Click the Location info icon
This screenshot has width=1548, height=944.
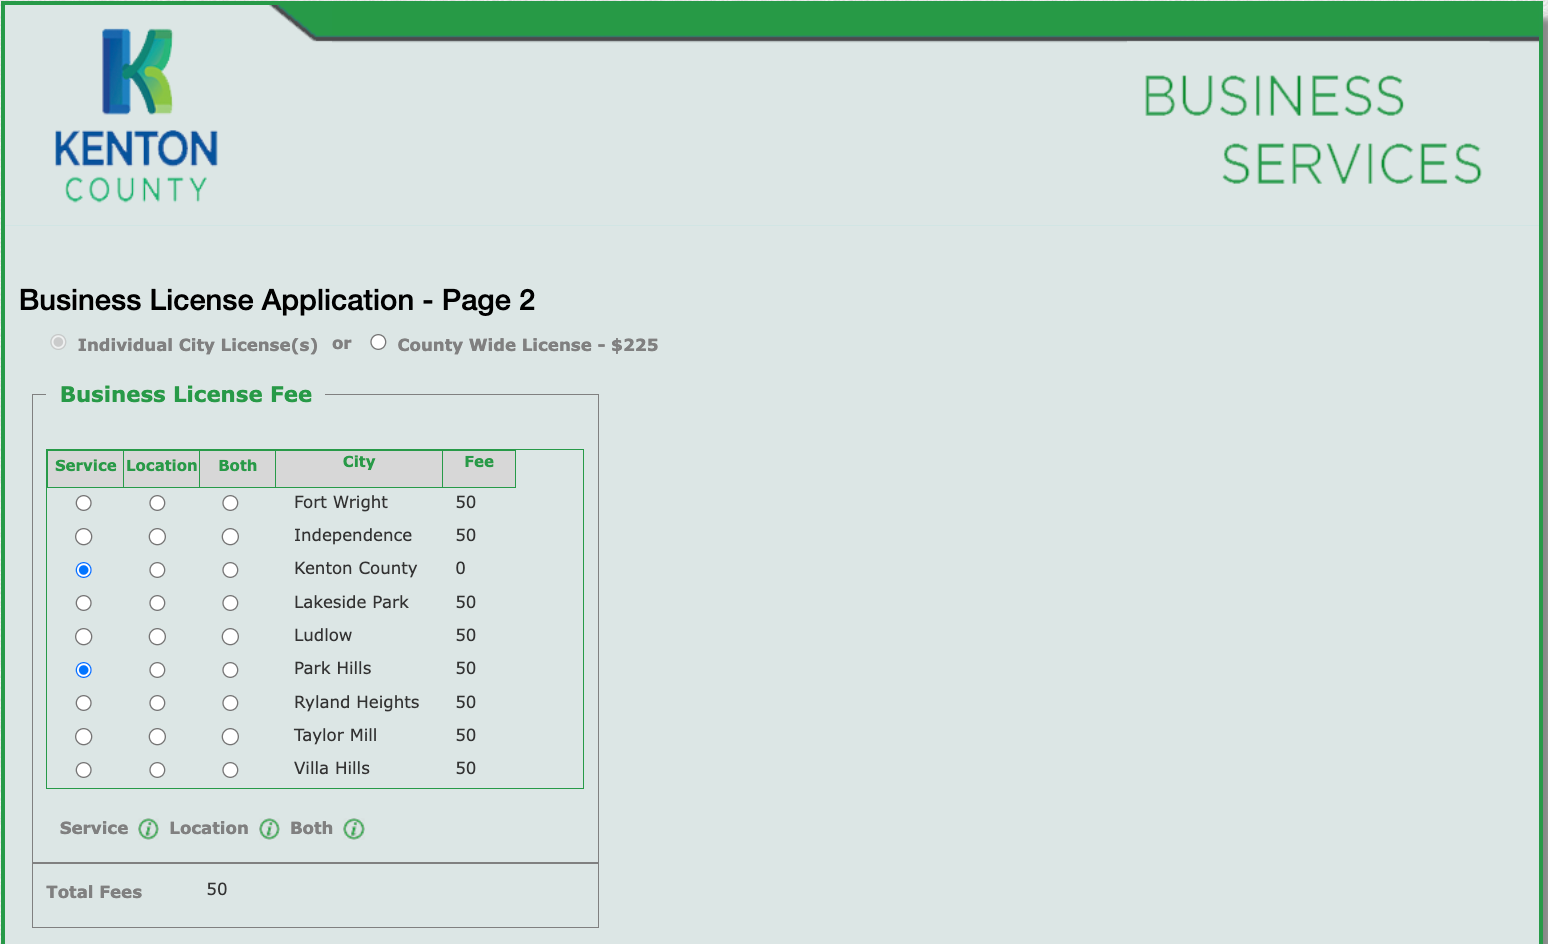(269, 829)
